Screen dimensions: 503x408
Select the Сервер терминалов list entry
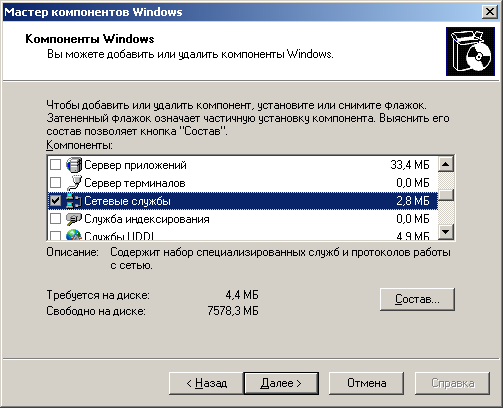[242, 183]
